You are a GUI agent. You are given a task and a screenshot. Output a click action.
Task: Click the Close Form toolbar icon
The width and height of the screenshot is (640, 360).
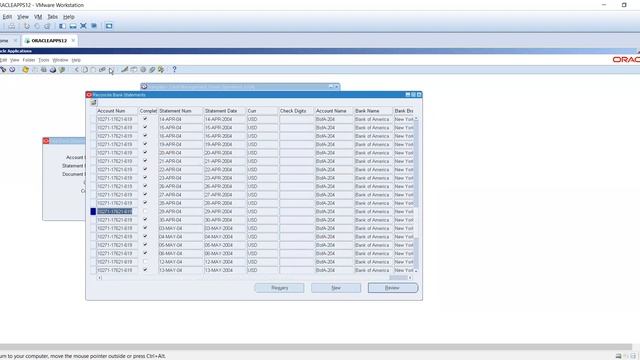point(62,70)
